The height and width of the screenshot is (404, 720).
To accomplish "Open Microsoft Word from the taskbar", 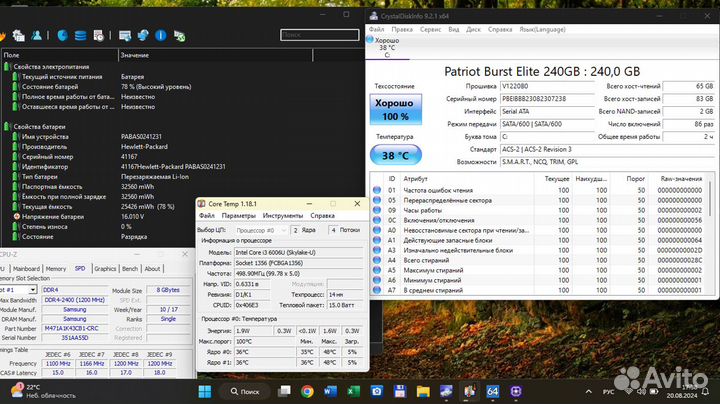I will coord(330,391).
